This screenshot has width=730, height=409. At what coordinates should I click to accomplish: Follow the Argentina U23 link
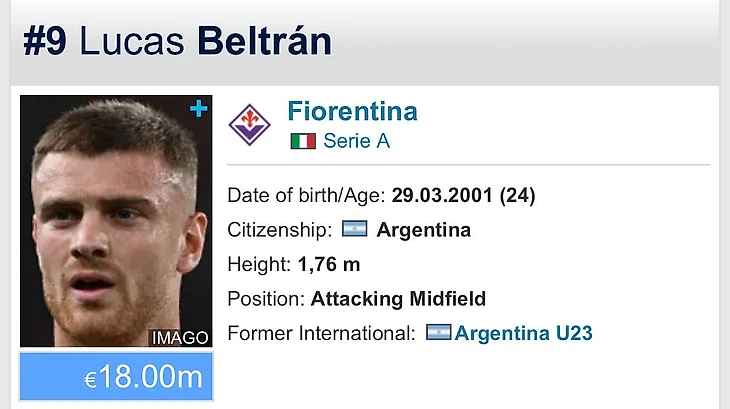tap(523, 333)
